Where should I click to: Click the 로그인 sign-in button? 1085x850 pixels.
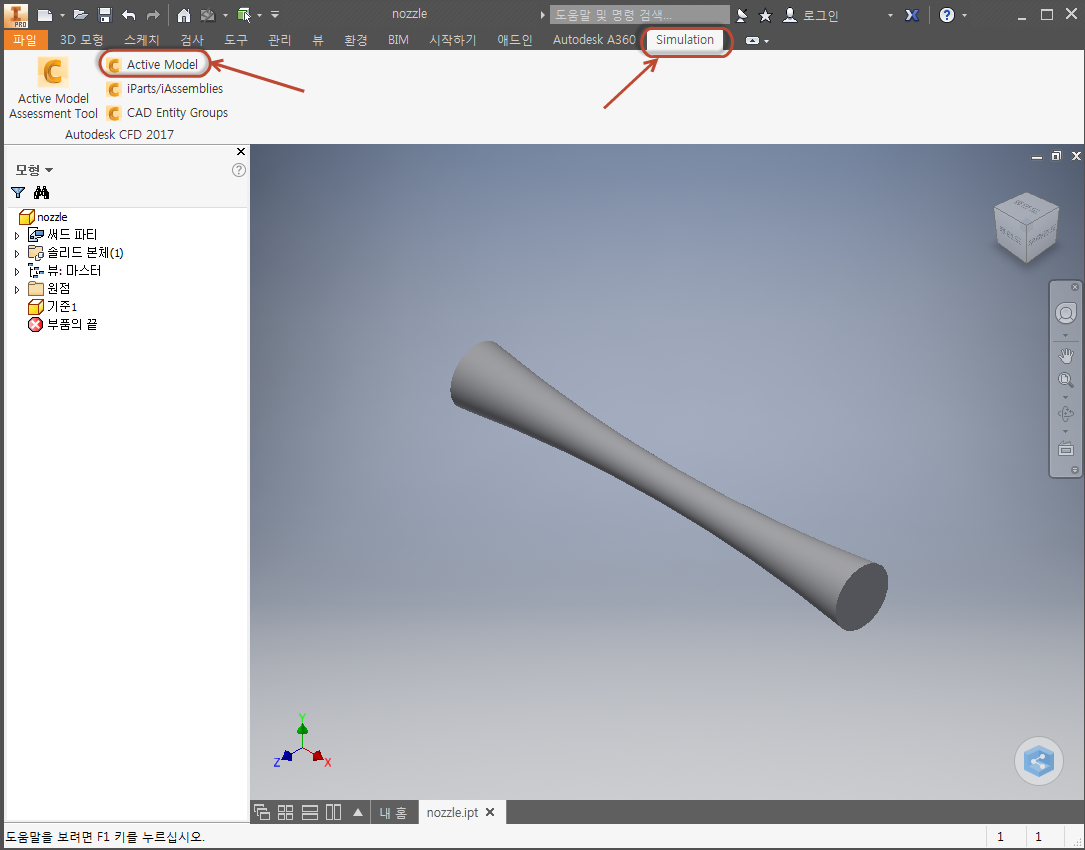point(810,15)
